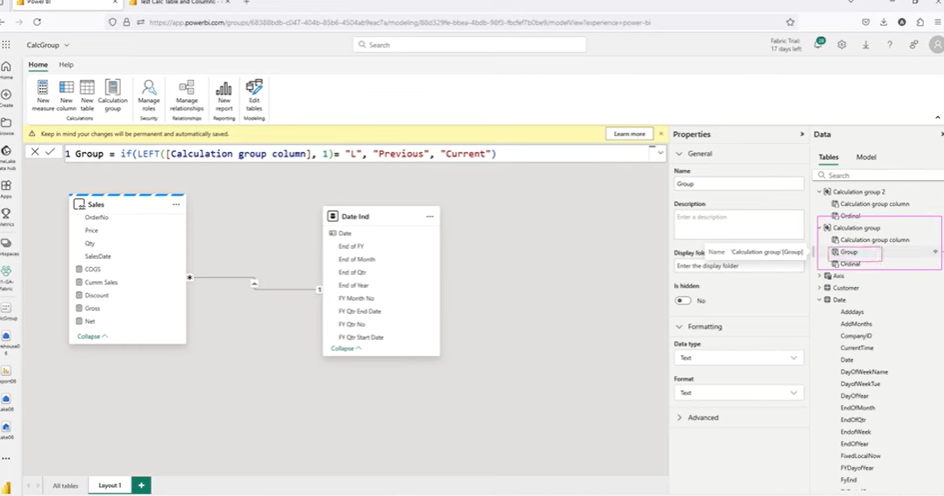Open Apps in the left sidebar
Image resolution: width=944 pixels, height=496 pixels.
point(6,189)
